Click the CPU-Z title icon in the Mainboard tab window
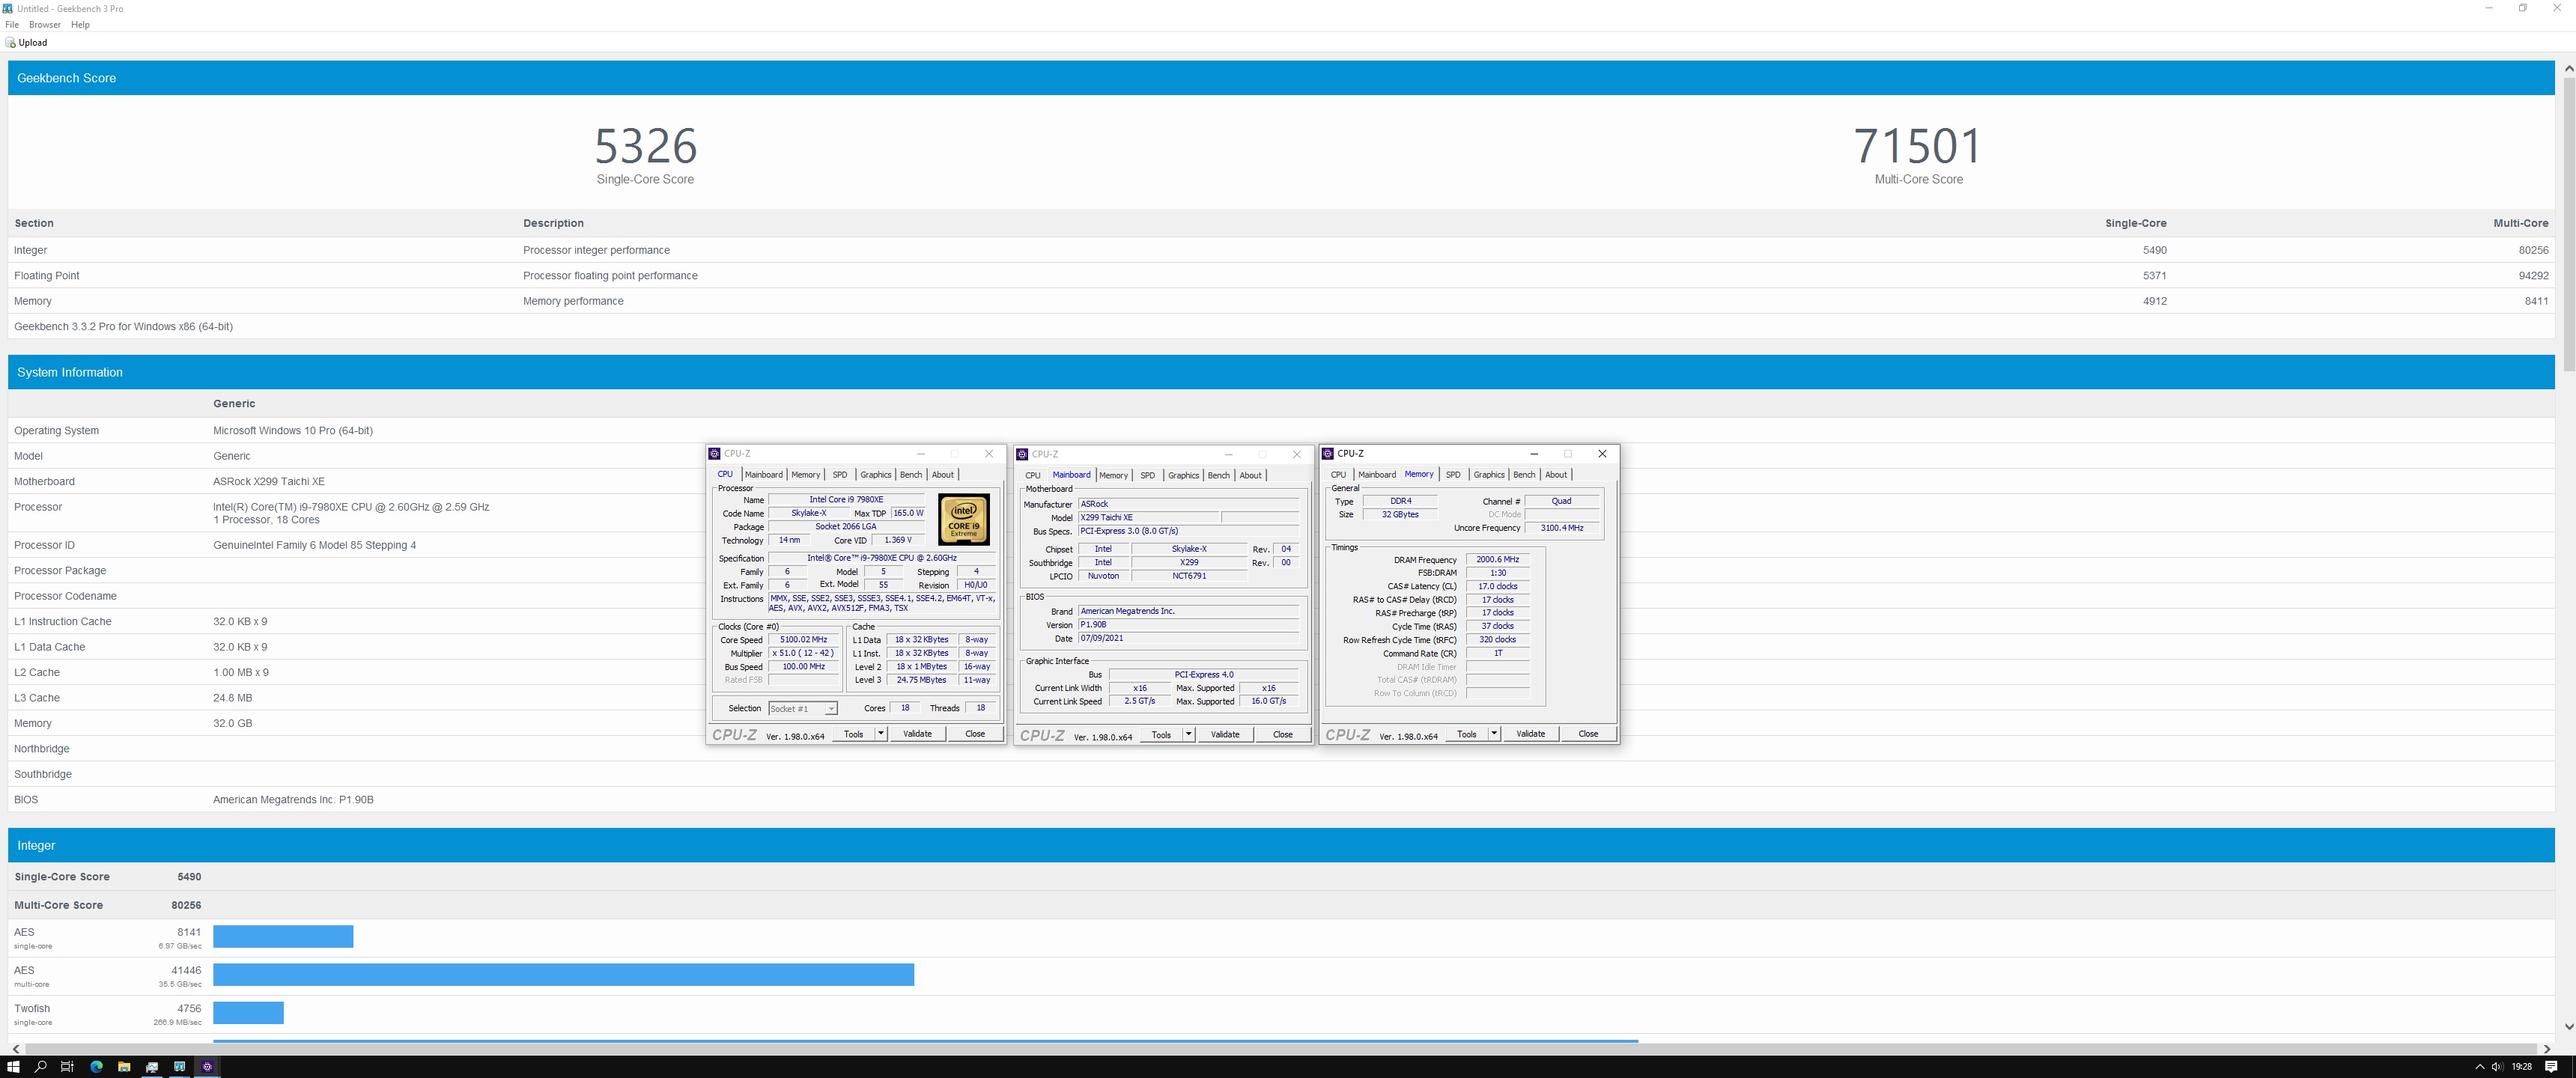The width and height of the screenshot is (2576, 1078). 1022,454
